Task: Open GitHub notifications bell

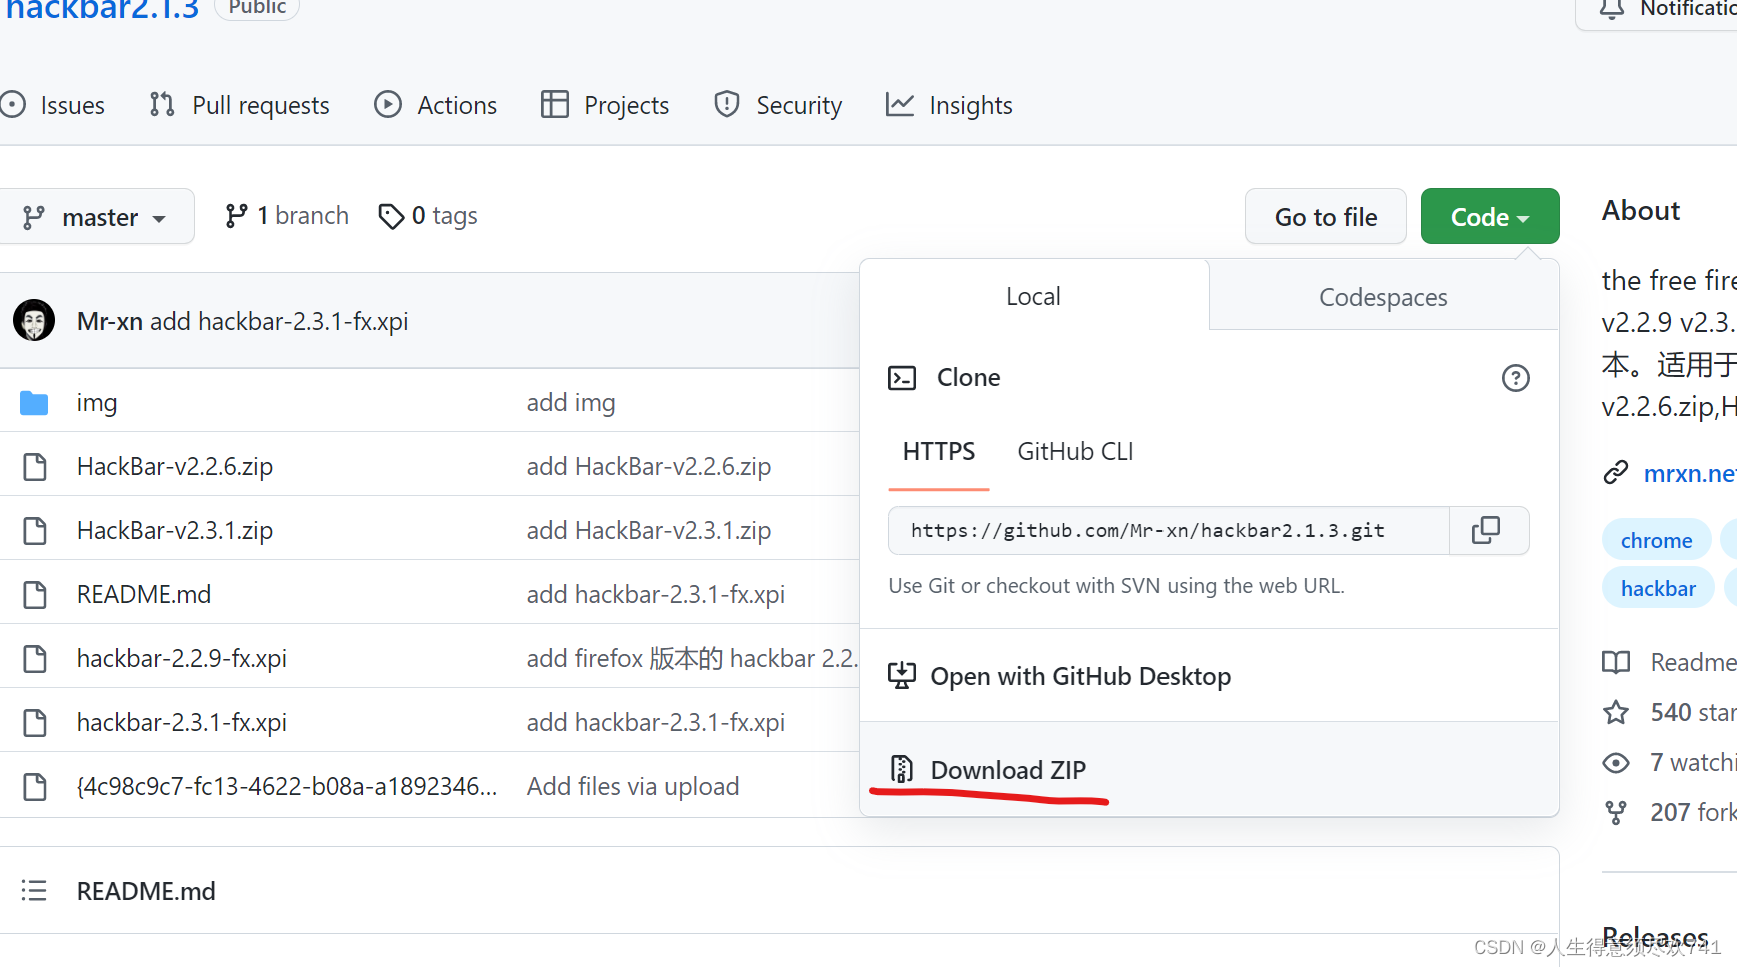Action: click(1611, 9)
